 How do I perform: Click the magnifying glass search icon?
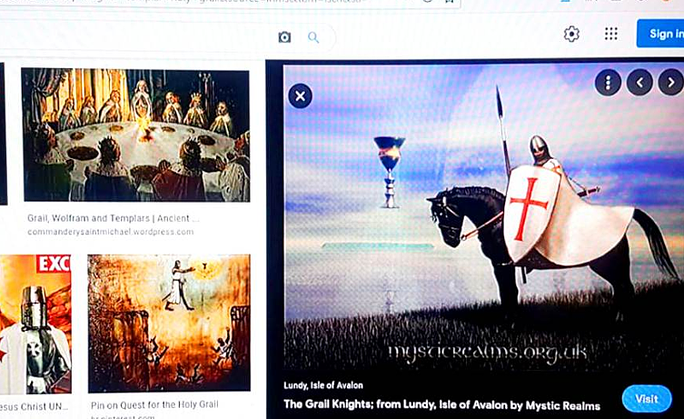coord(313,37)
